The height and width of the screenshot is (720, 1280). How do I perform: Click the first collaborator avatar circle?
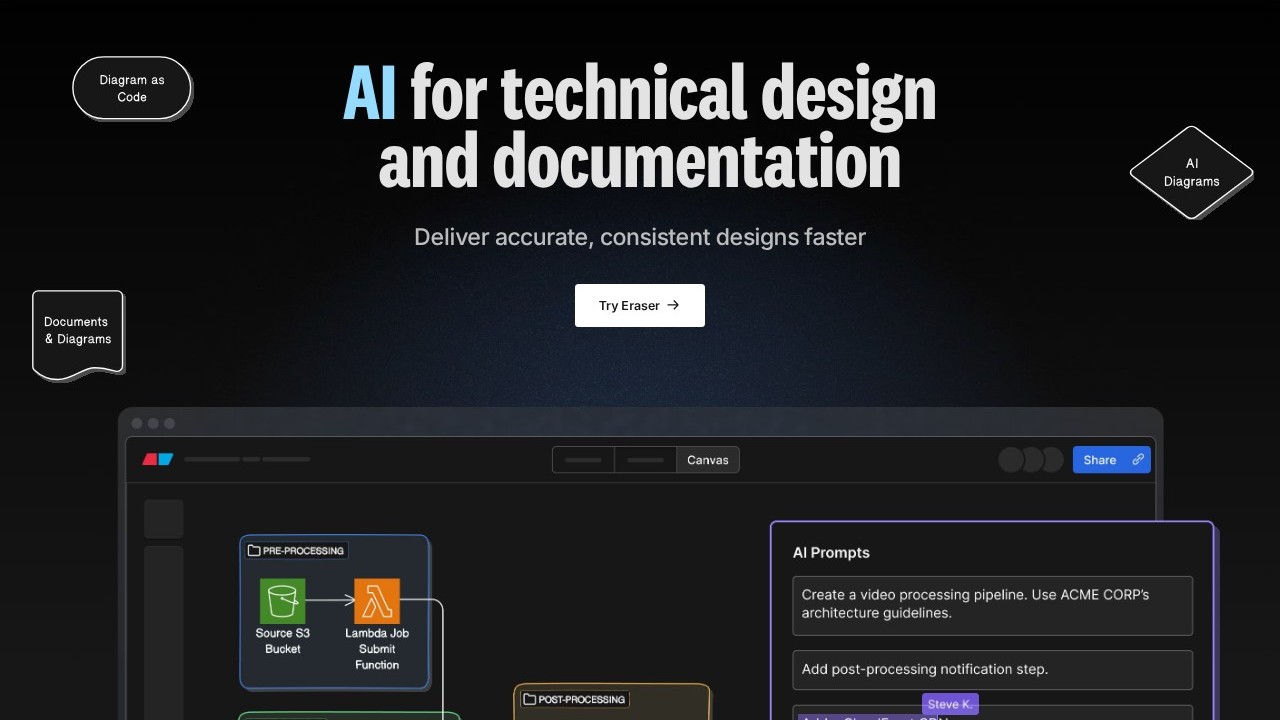click(1011, 460)
